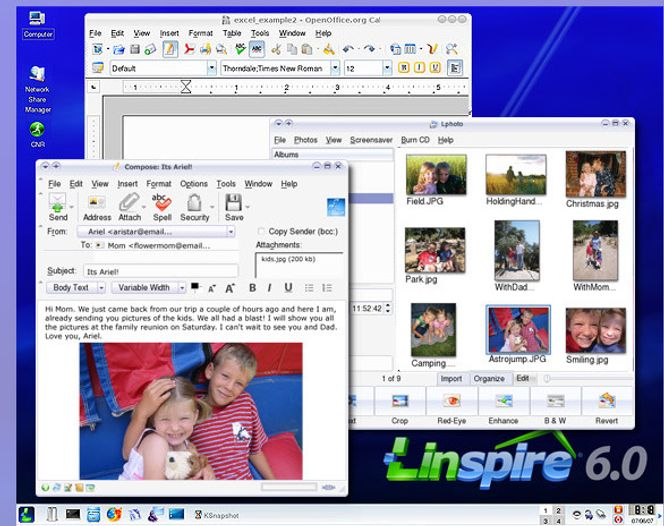Open the font size 12 dropdown
This screenshot has width=664, height=526.
coord(387,68)
